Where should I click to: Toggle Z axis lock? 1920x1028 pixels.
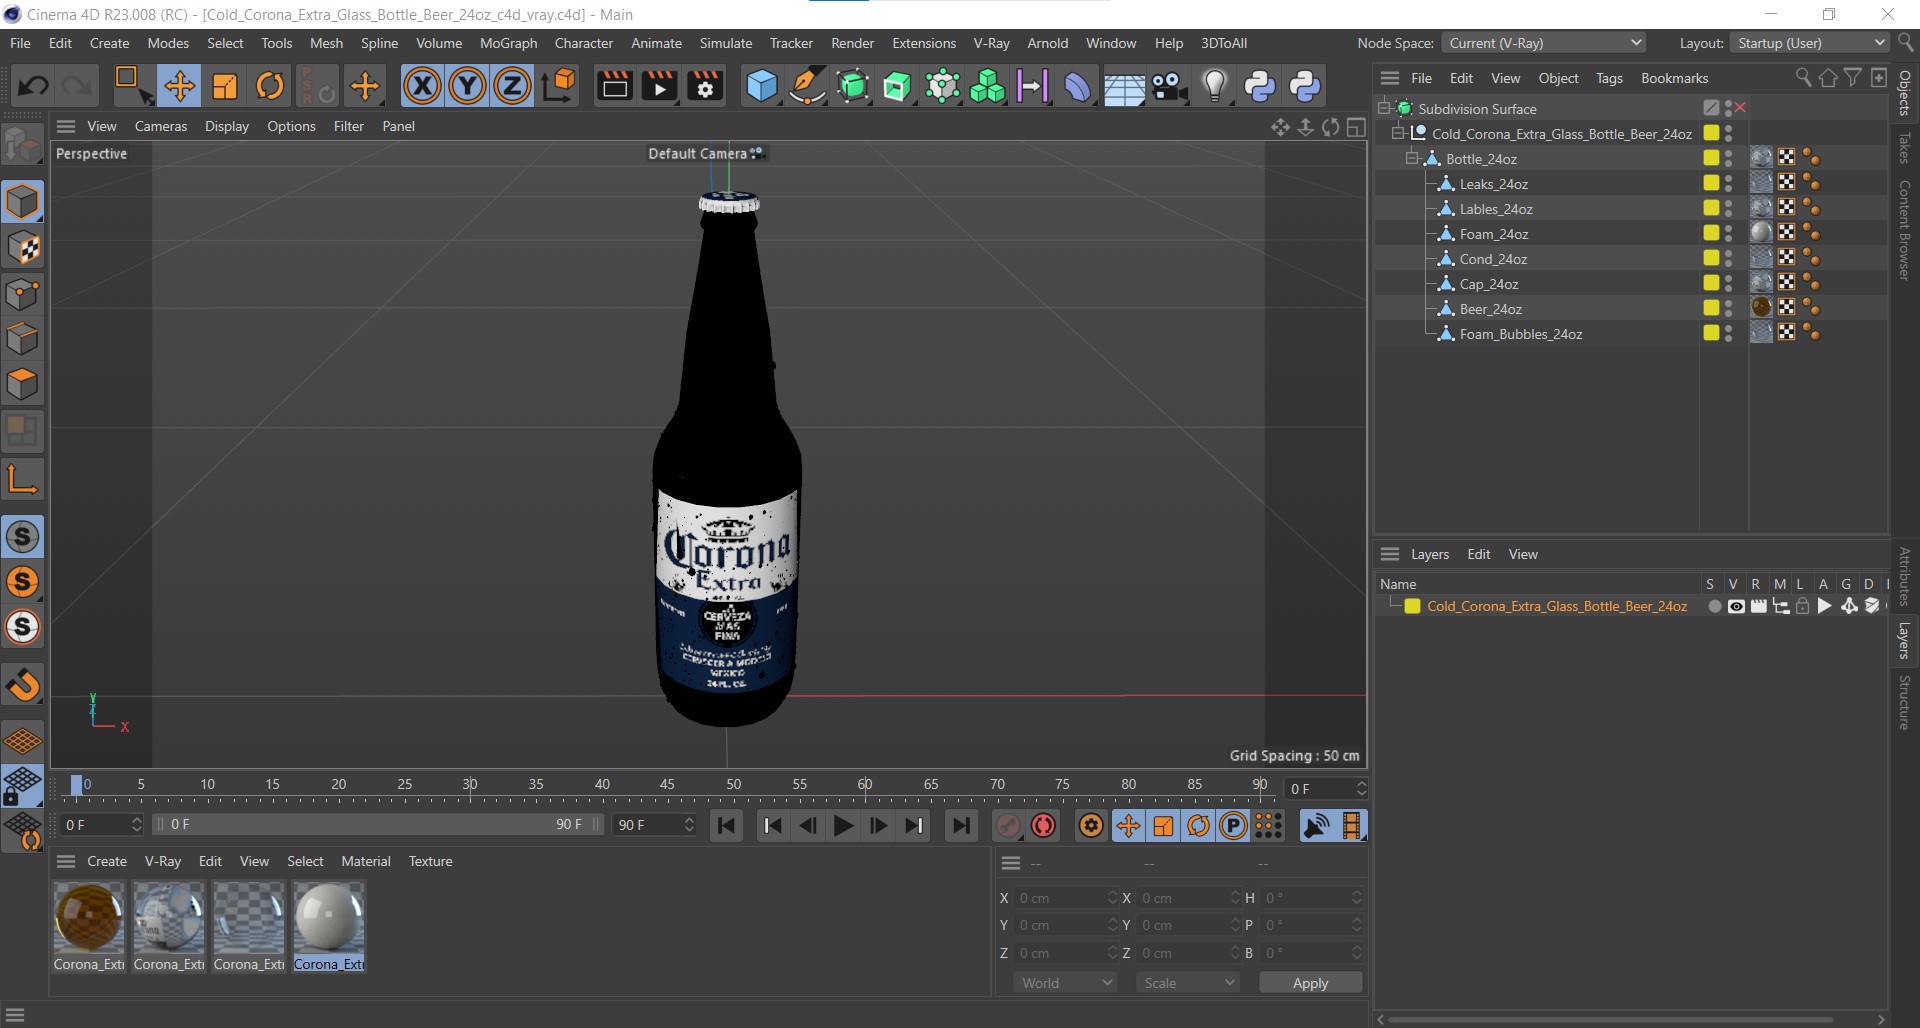tap(512, 86)
